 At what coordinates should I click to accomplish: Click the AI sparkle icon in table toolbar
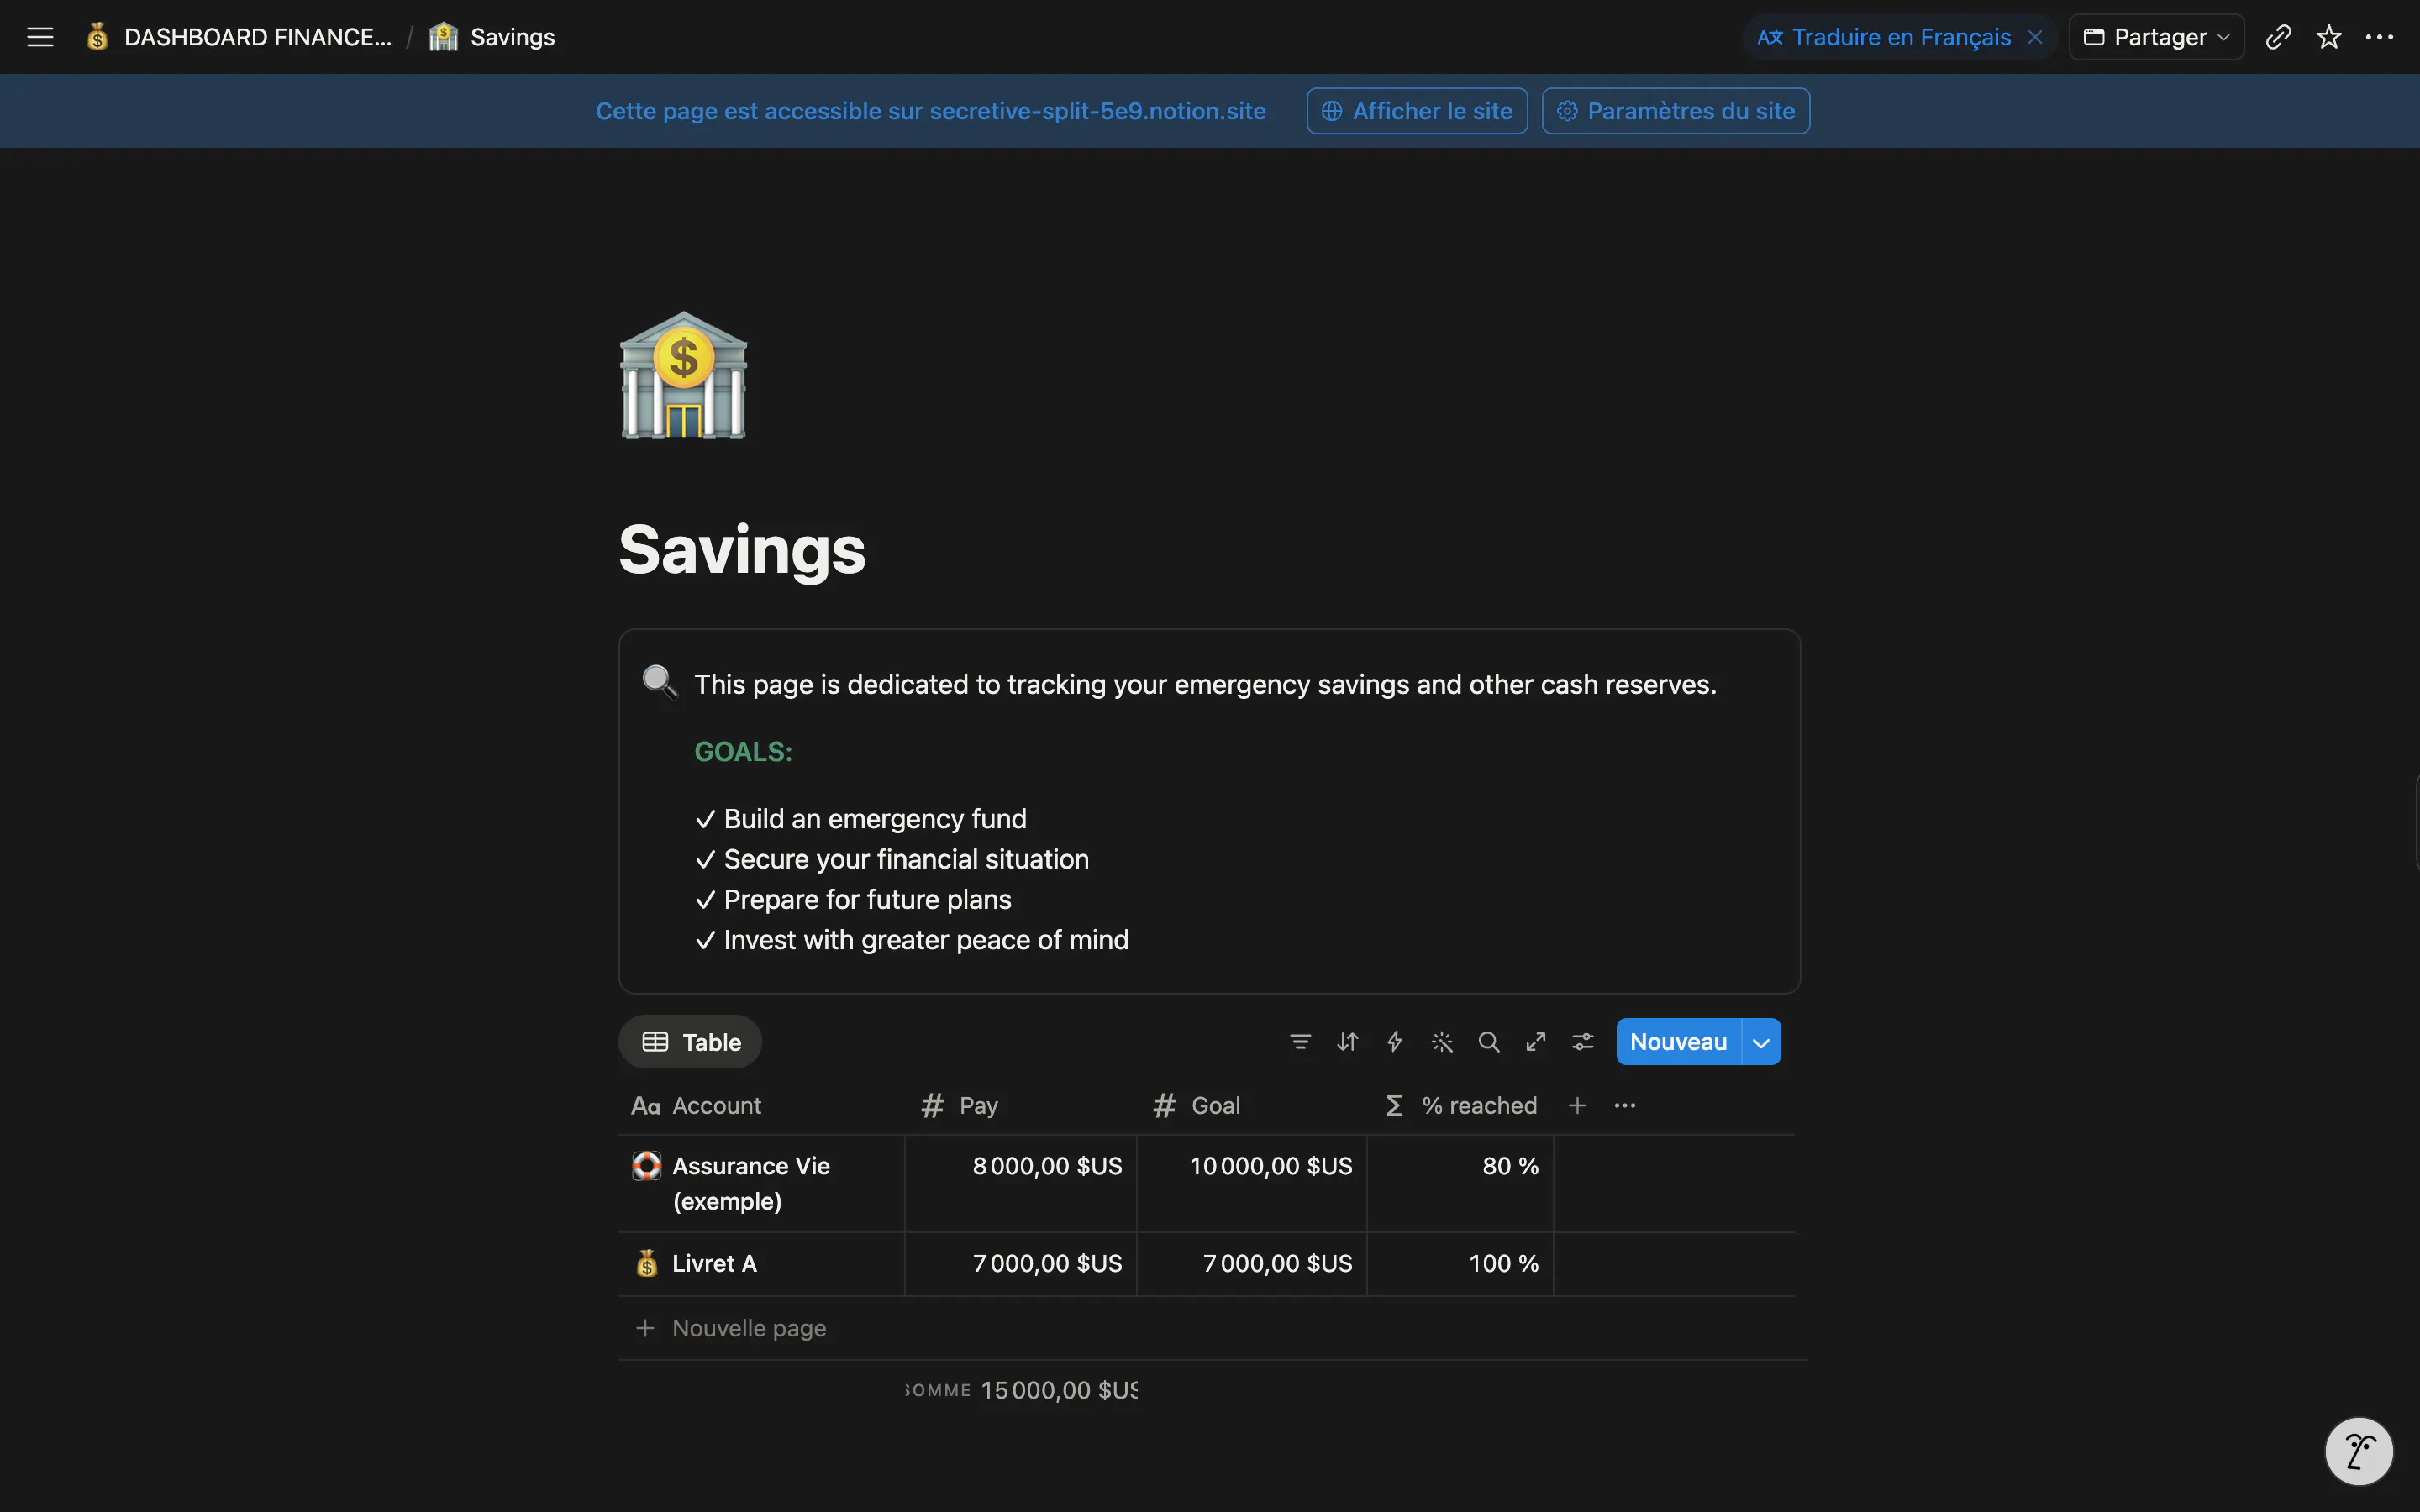1441,1042
